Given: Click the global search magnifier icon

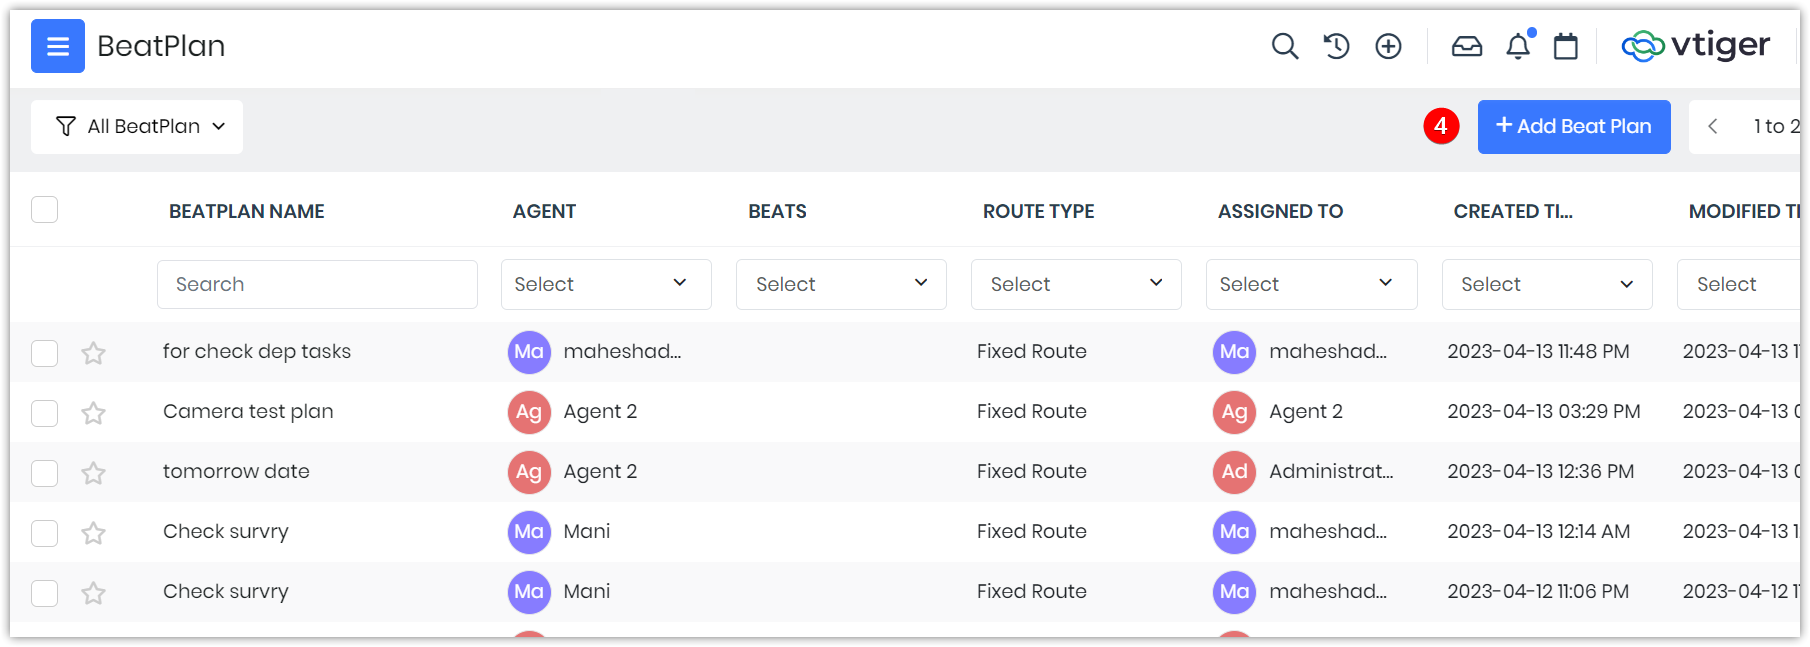Looking at the screenshot, I should click(1285, 46).
